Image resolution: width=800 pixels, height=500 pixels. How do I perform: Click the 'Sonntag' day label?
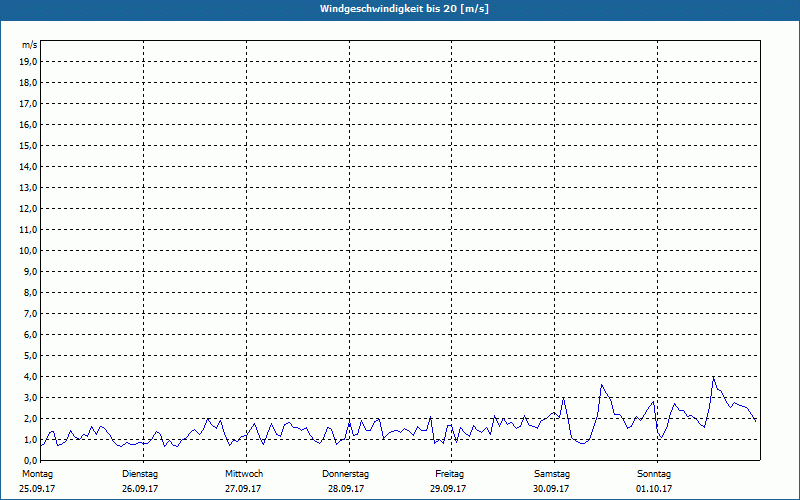pos(654,474)
